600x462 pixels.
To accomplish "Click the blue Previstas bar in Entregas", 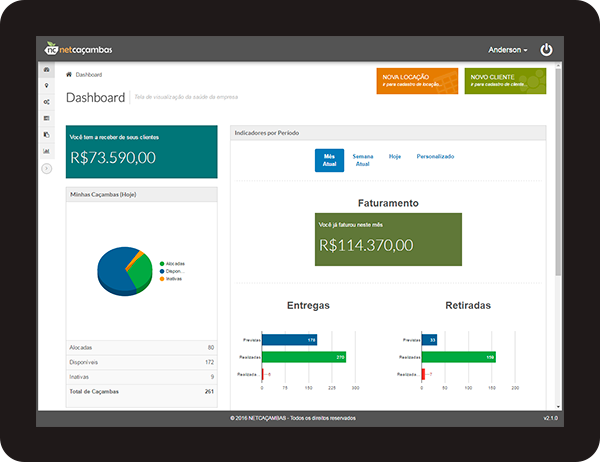I will click(x=290, y=340).
